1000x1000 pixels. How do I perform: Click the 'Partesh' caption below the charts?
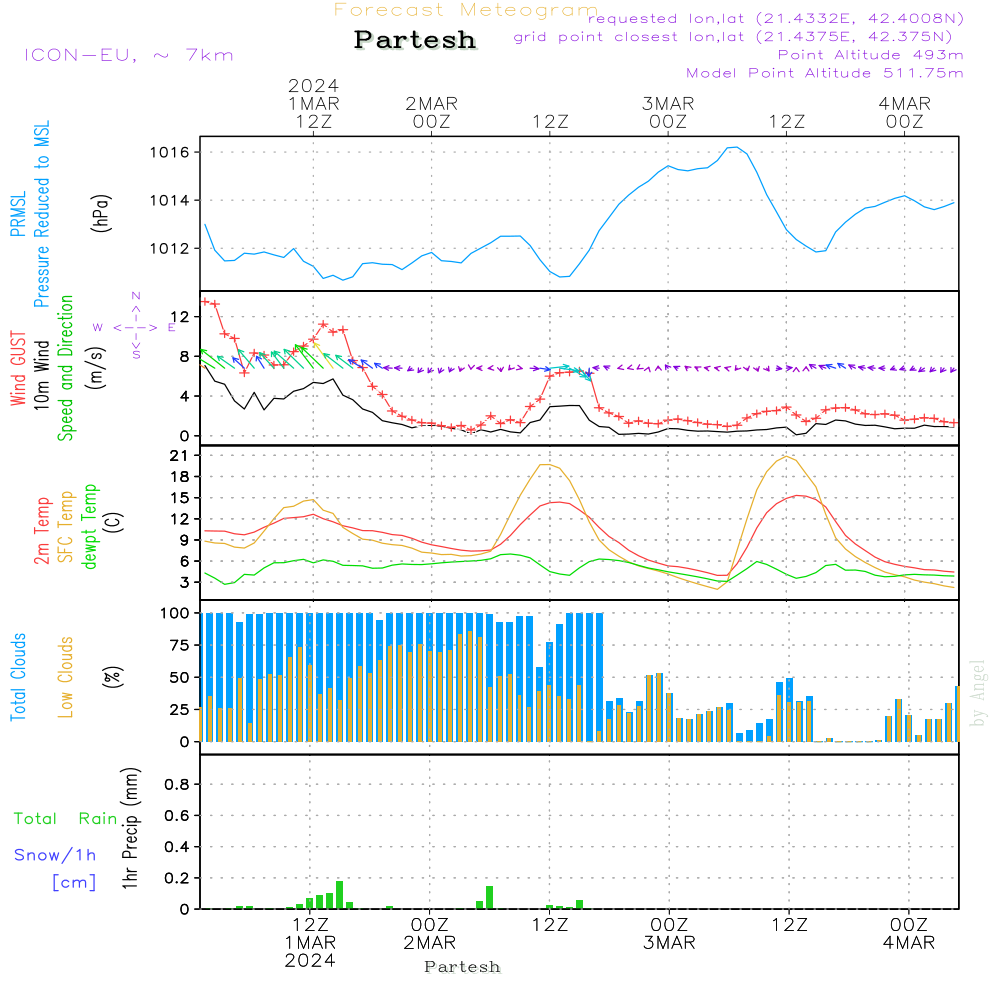(x=462, y=967)
